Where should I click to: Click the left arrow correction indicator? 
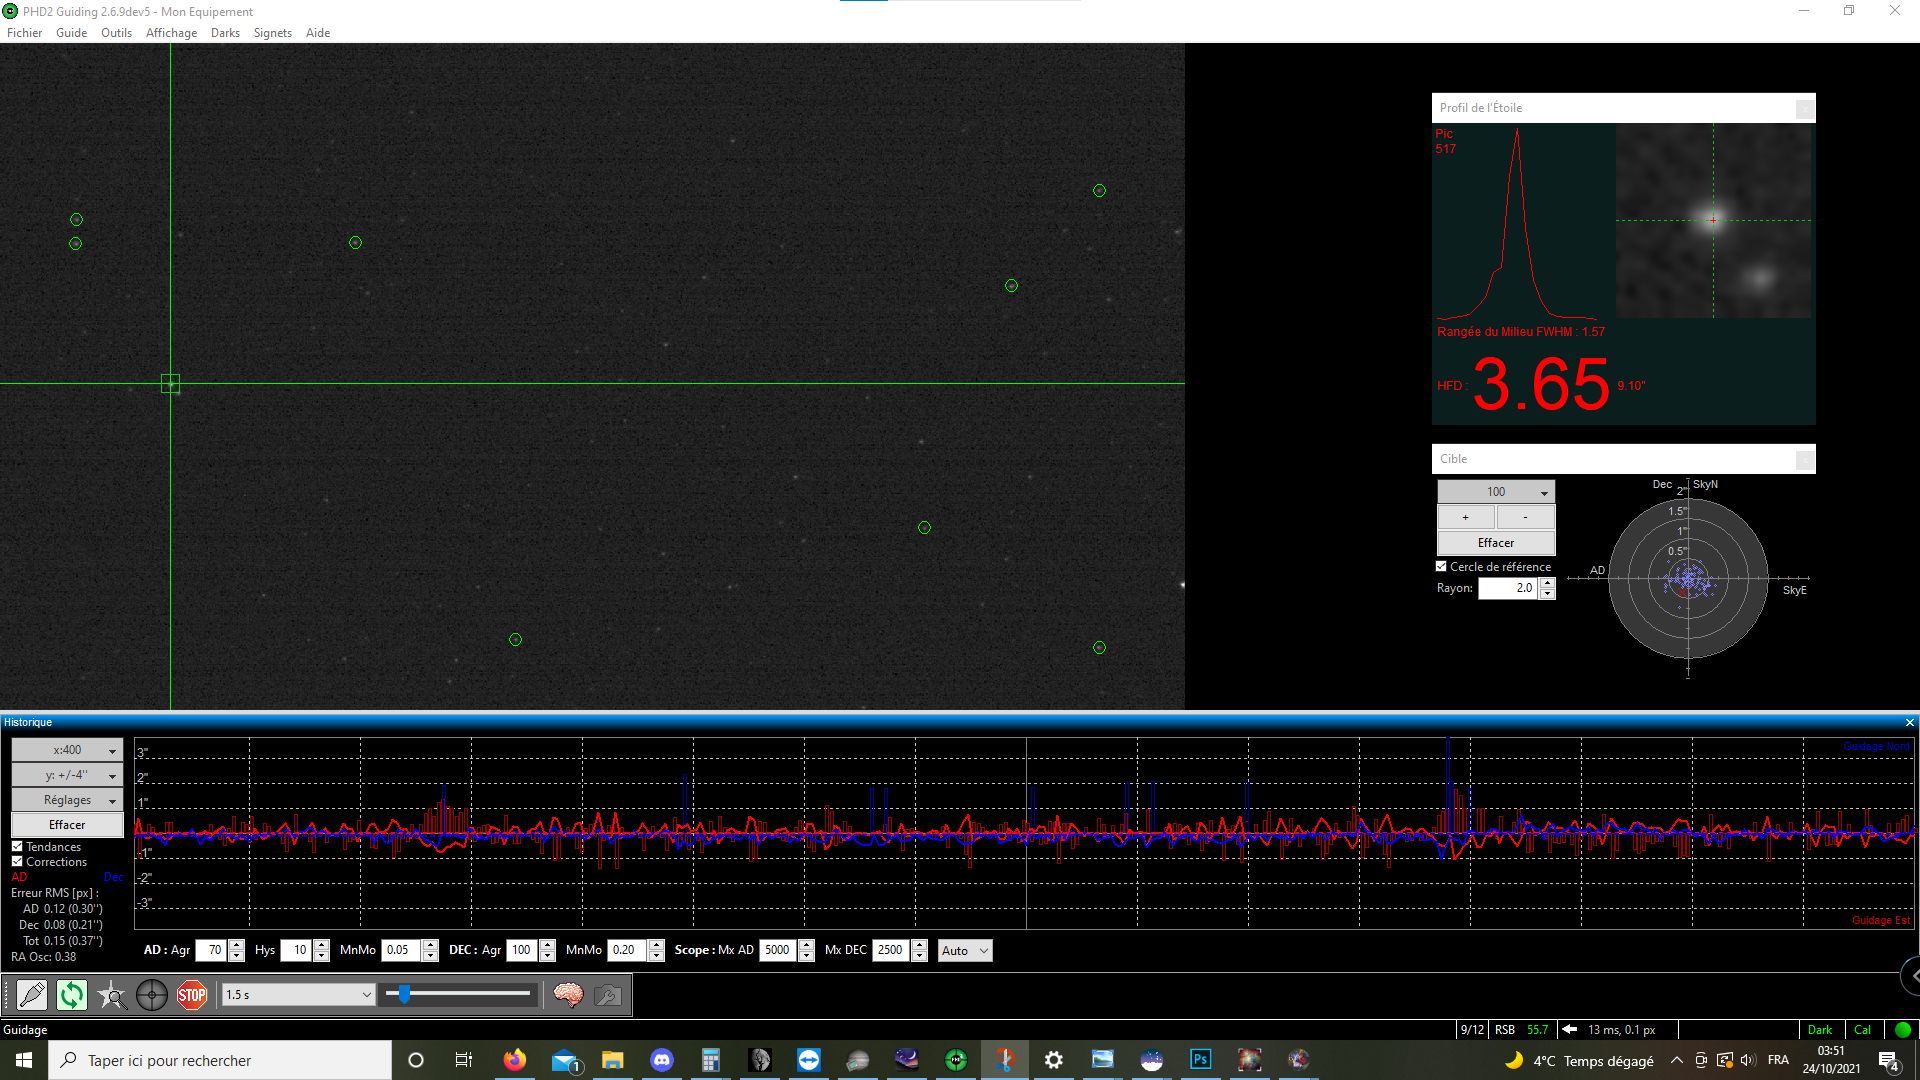[1570, 1030]
